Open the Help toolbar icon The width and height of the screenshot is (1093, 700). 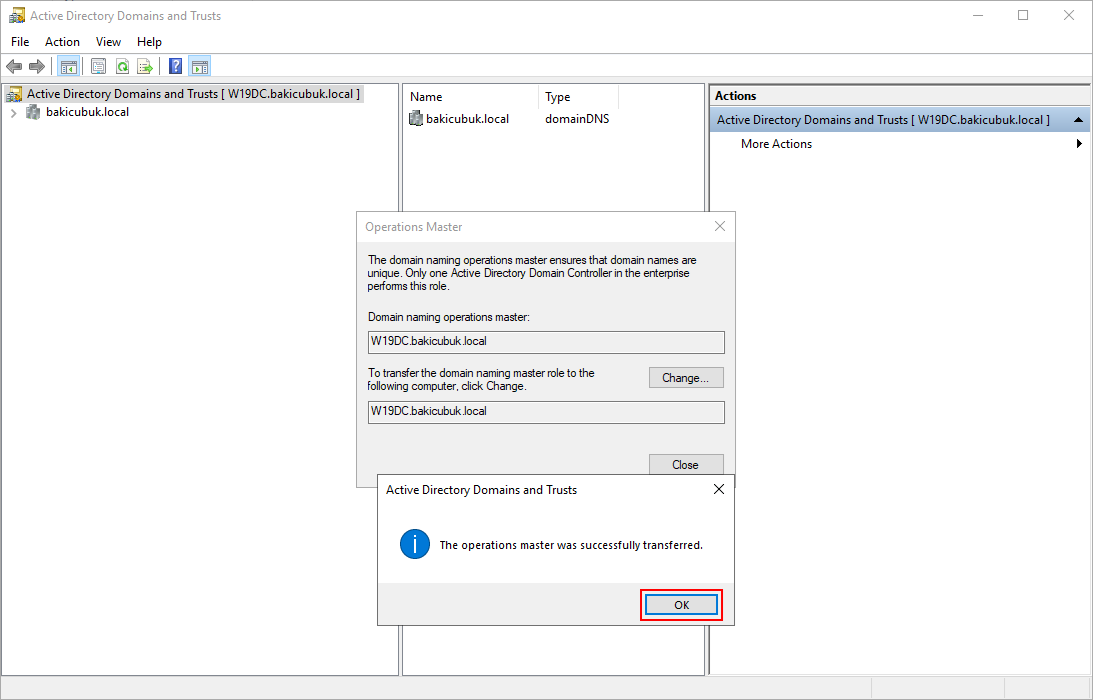176,66
